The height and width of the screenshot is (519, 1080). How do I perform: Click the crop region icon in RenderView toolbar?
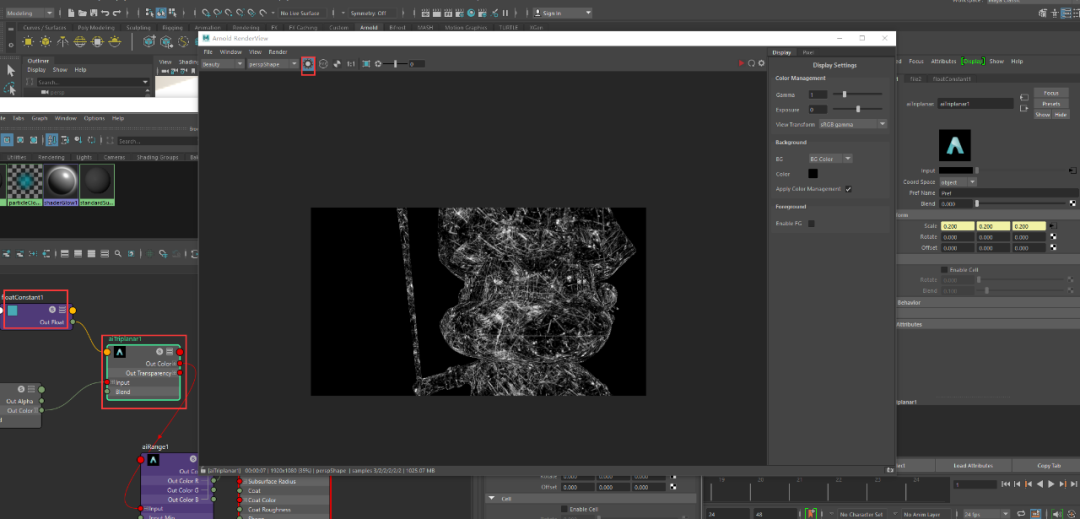[x=366, y=63]
